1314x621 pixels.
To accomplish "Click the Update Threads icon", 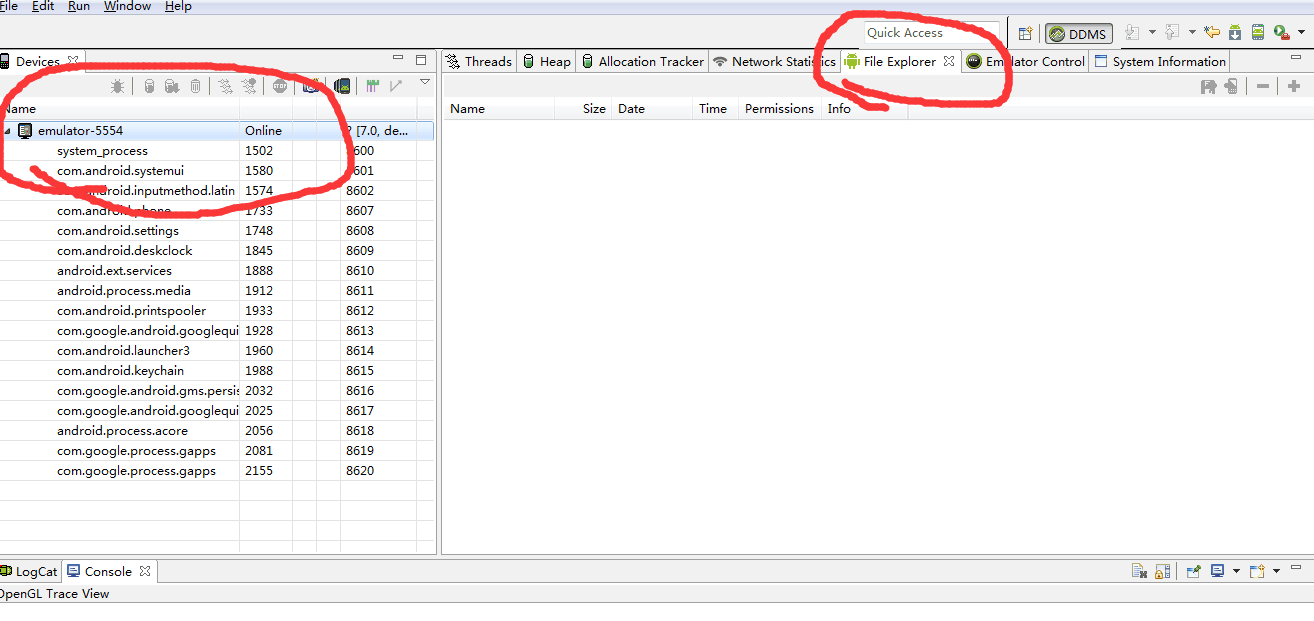I will tap(225, 87).
